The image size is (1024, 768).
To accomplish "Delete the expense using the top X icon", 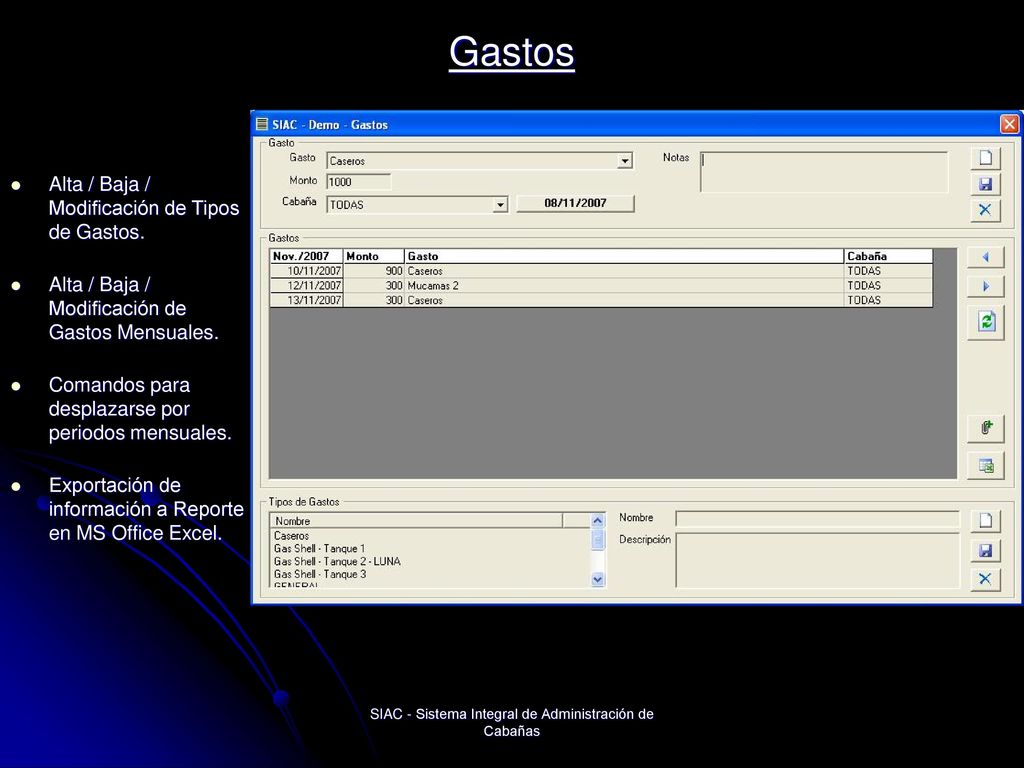I will pyautogui.click(x=985, y=210).
